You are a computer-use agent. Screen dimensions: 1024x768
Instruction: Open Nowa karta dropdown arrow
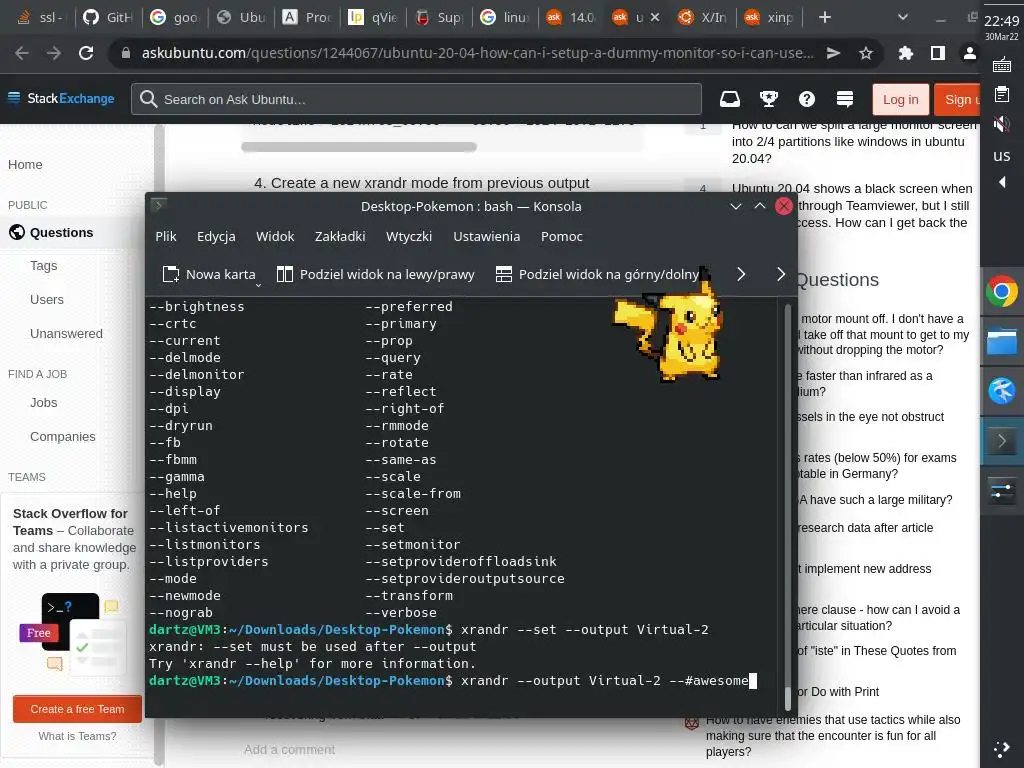pos(259,285)
